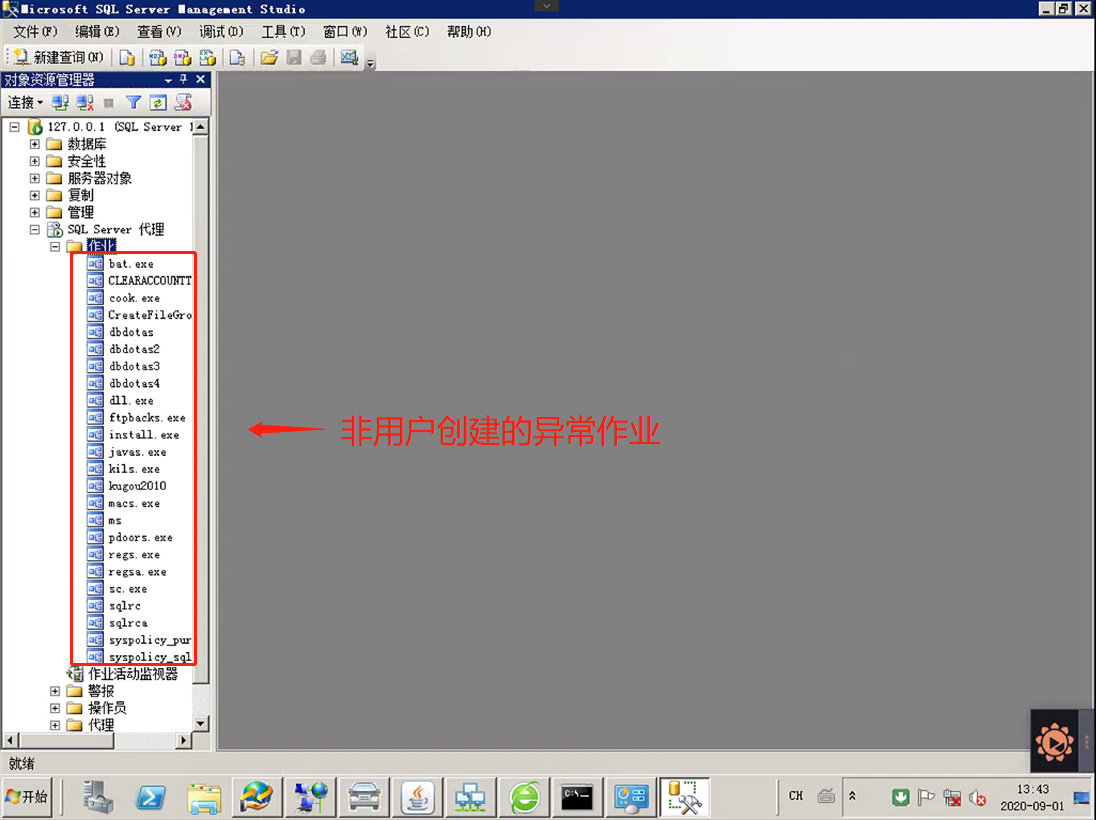Collapse the 作业 folder

point(55,247)
